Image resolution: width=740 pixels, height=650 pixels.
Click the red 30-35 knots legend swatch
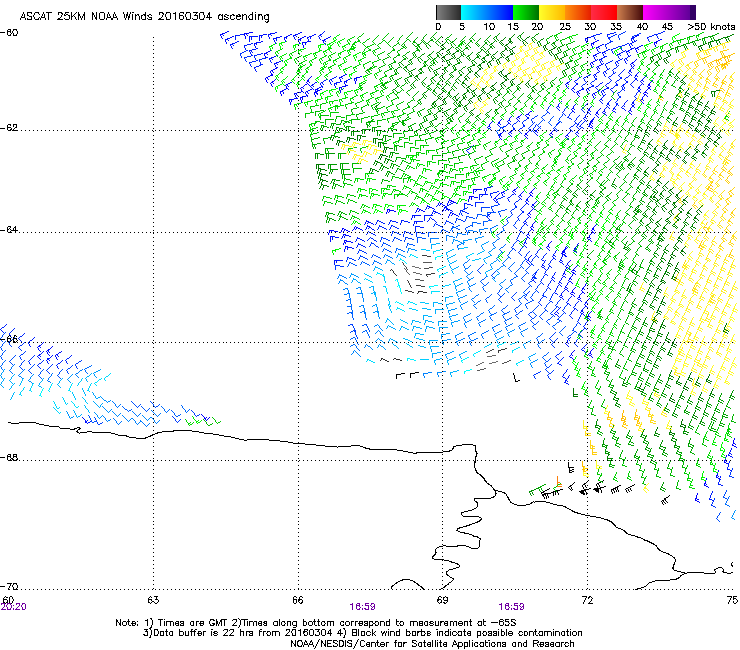[x=604, y=12]
